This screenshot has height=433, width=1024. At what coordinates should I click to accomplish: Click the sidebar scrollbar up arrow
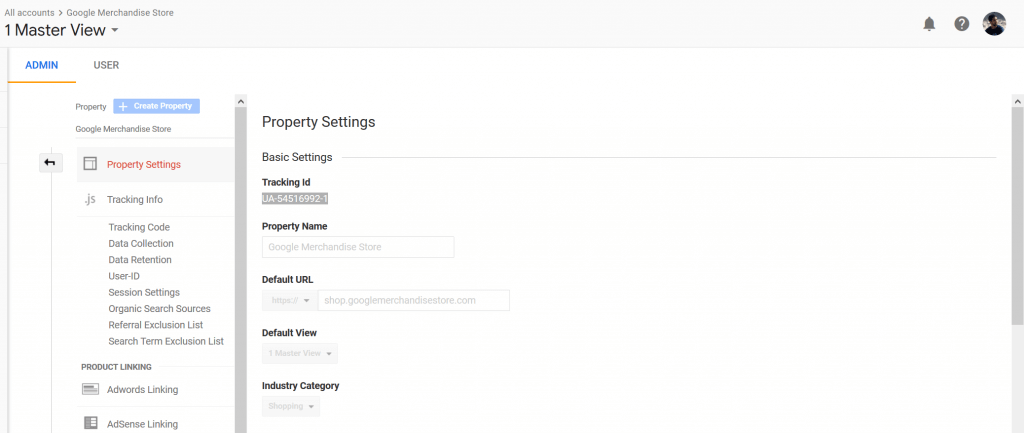coord(240,101)
